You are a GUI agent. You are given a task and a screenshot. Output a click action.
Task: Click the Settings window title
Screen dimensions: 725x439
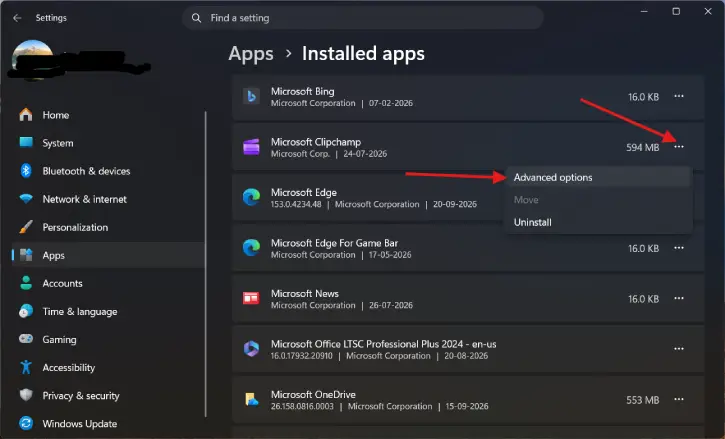pyautogui.click(x=51, y=18)
